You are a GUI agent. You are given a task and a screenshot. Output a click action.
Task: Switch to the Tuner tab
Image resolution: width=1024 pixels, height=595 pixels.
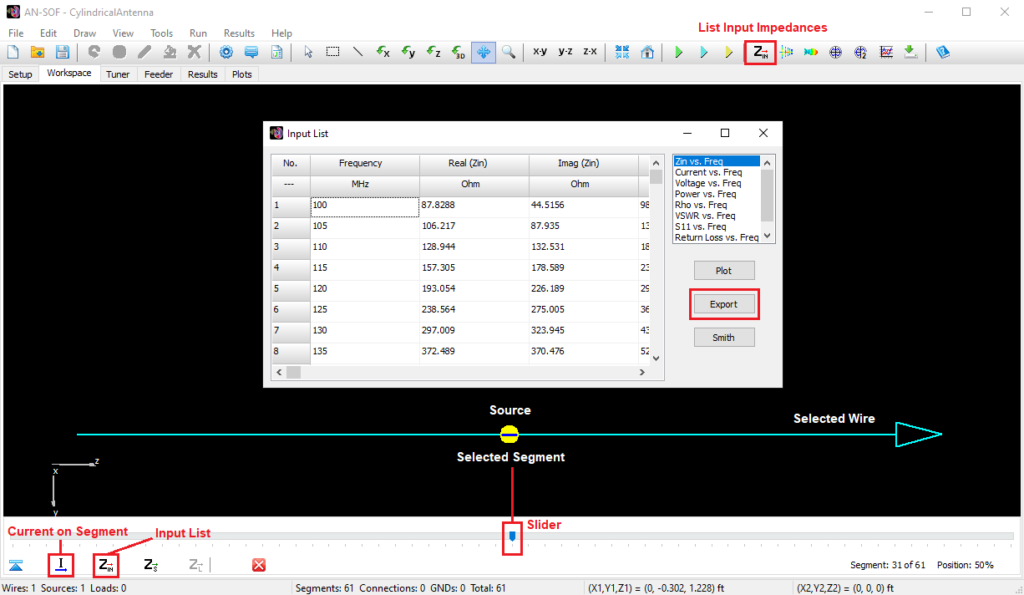pos(117,73)
